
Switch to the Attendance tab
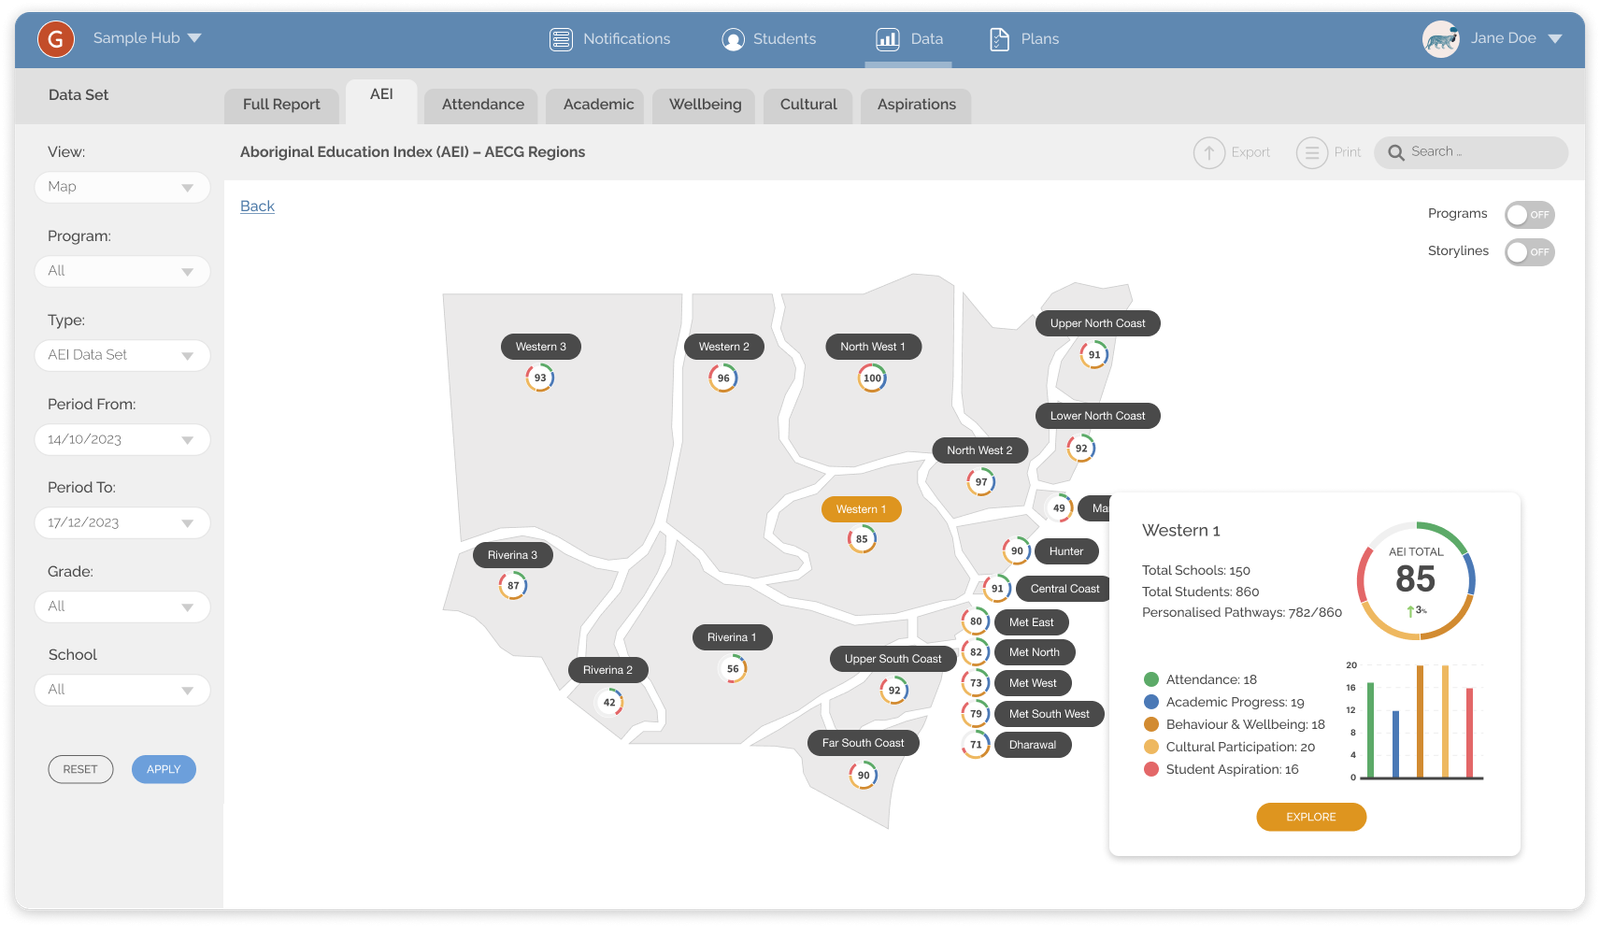pos(482,105)
